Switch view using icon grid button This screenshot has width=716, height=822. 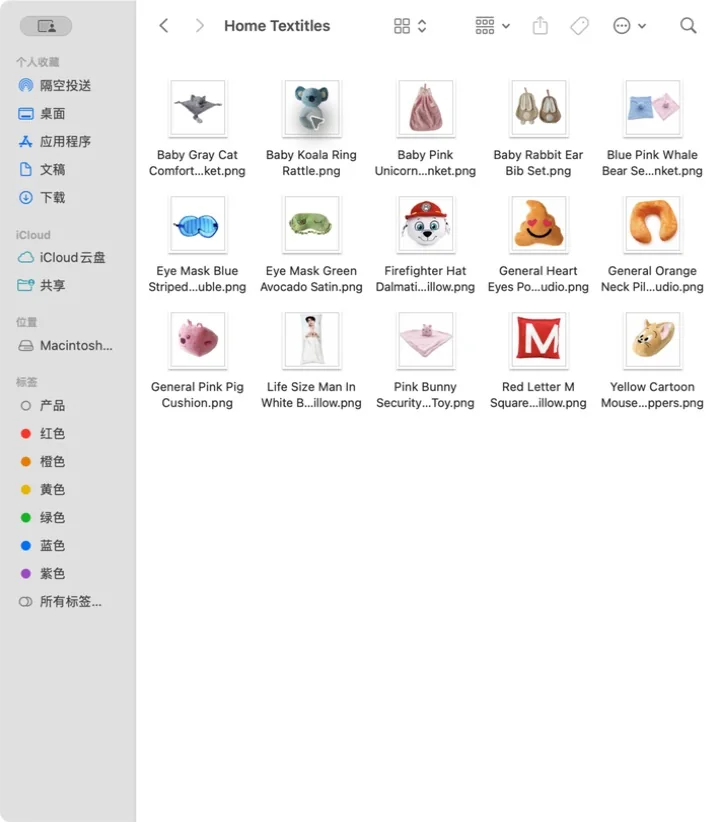[x=402, y=26]
